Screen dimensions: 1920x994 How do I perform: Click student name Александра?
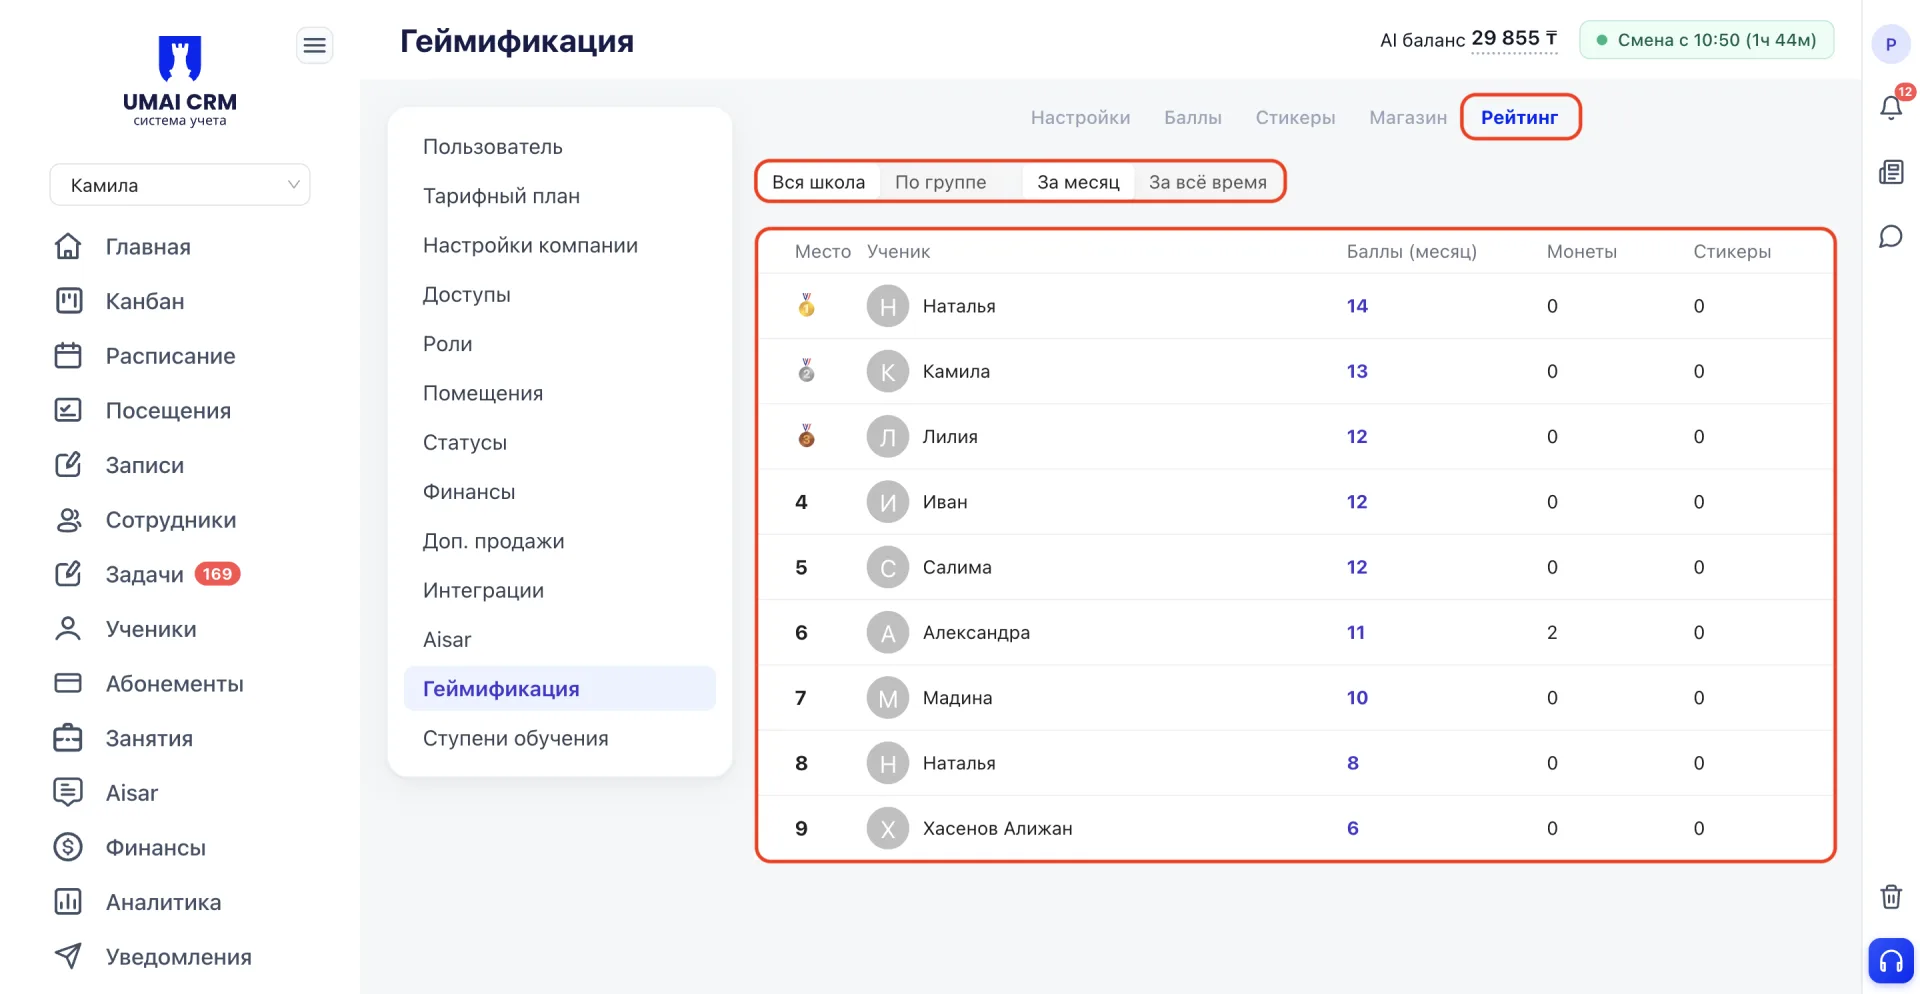pos(976,632)
